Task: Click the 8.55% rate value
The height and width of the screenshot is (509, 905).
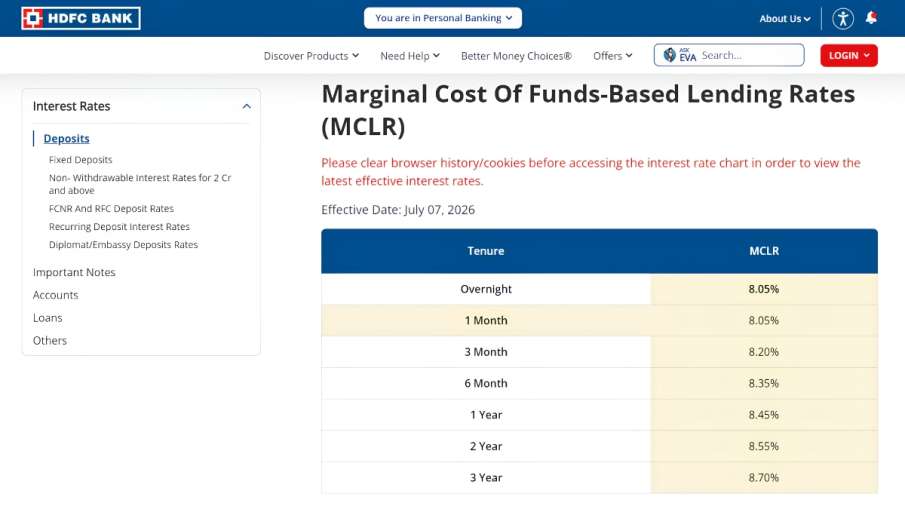Action: tap(764, 446)
